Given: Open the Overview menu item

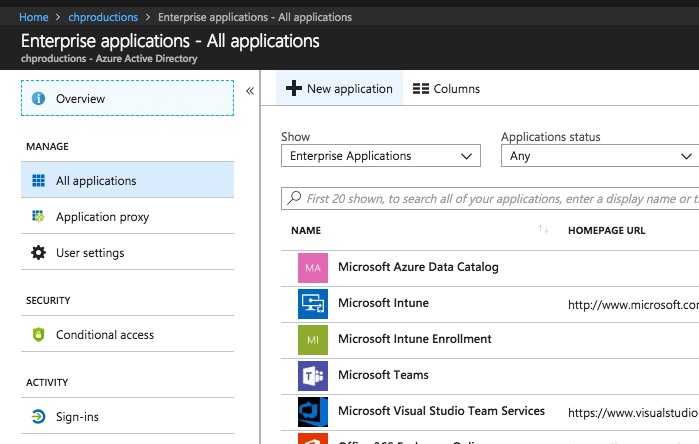Looking at the screenshot, I should tap(127, 98).
